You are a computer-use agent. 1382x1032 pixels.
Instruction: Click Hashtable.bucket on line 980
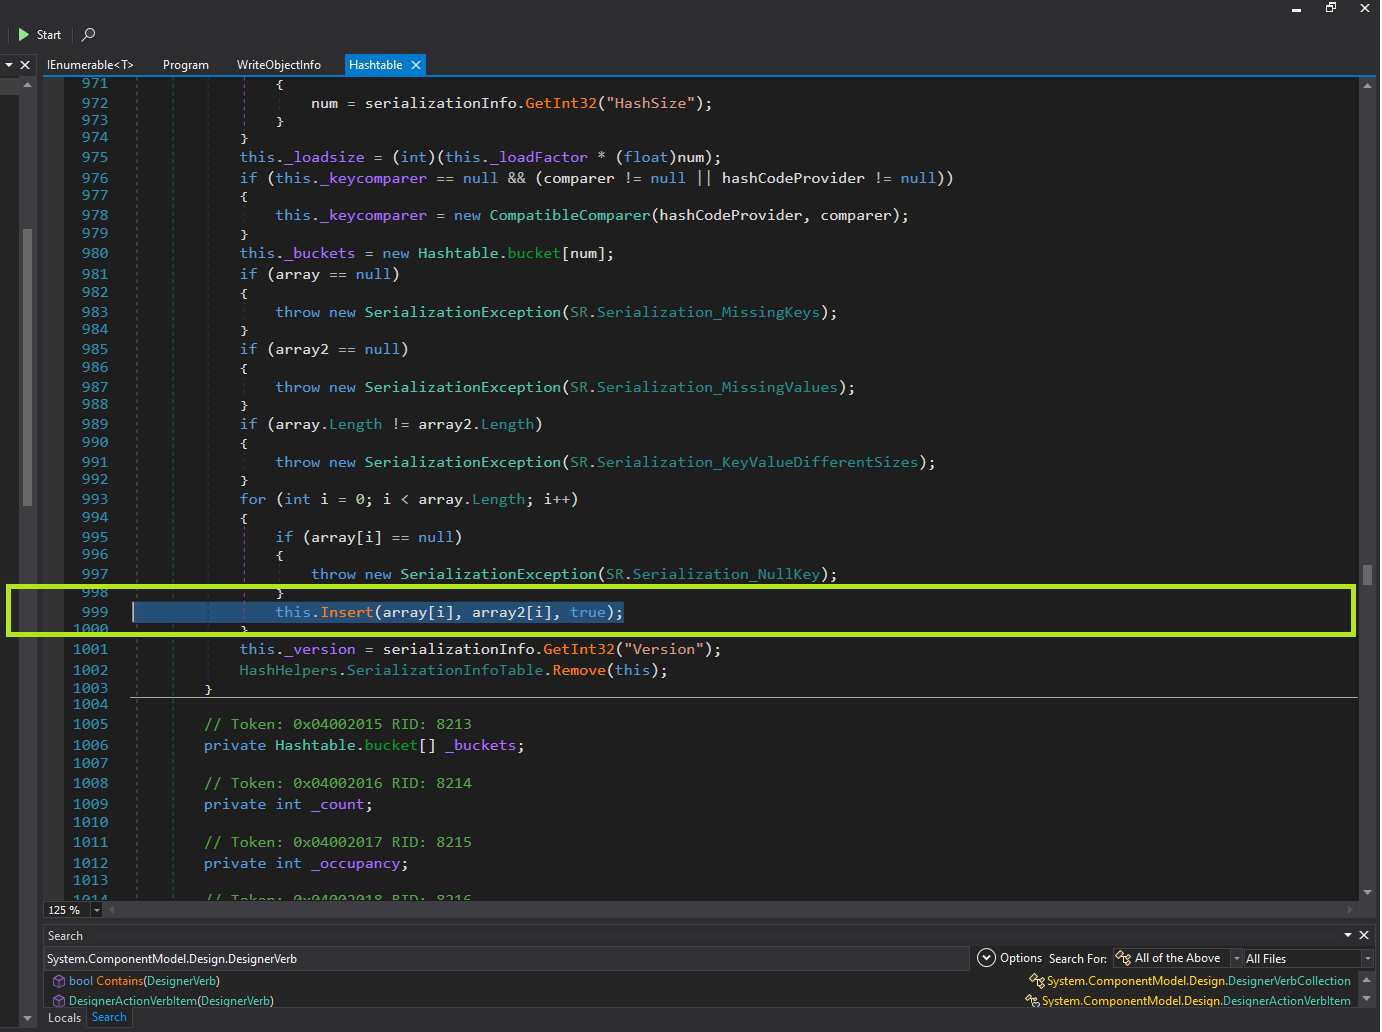[x=489, y=253]
